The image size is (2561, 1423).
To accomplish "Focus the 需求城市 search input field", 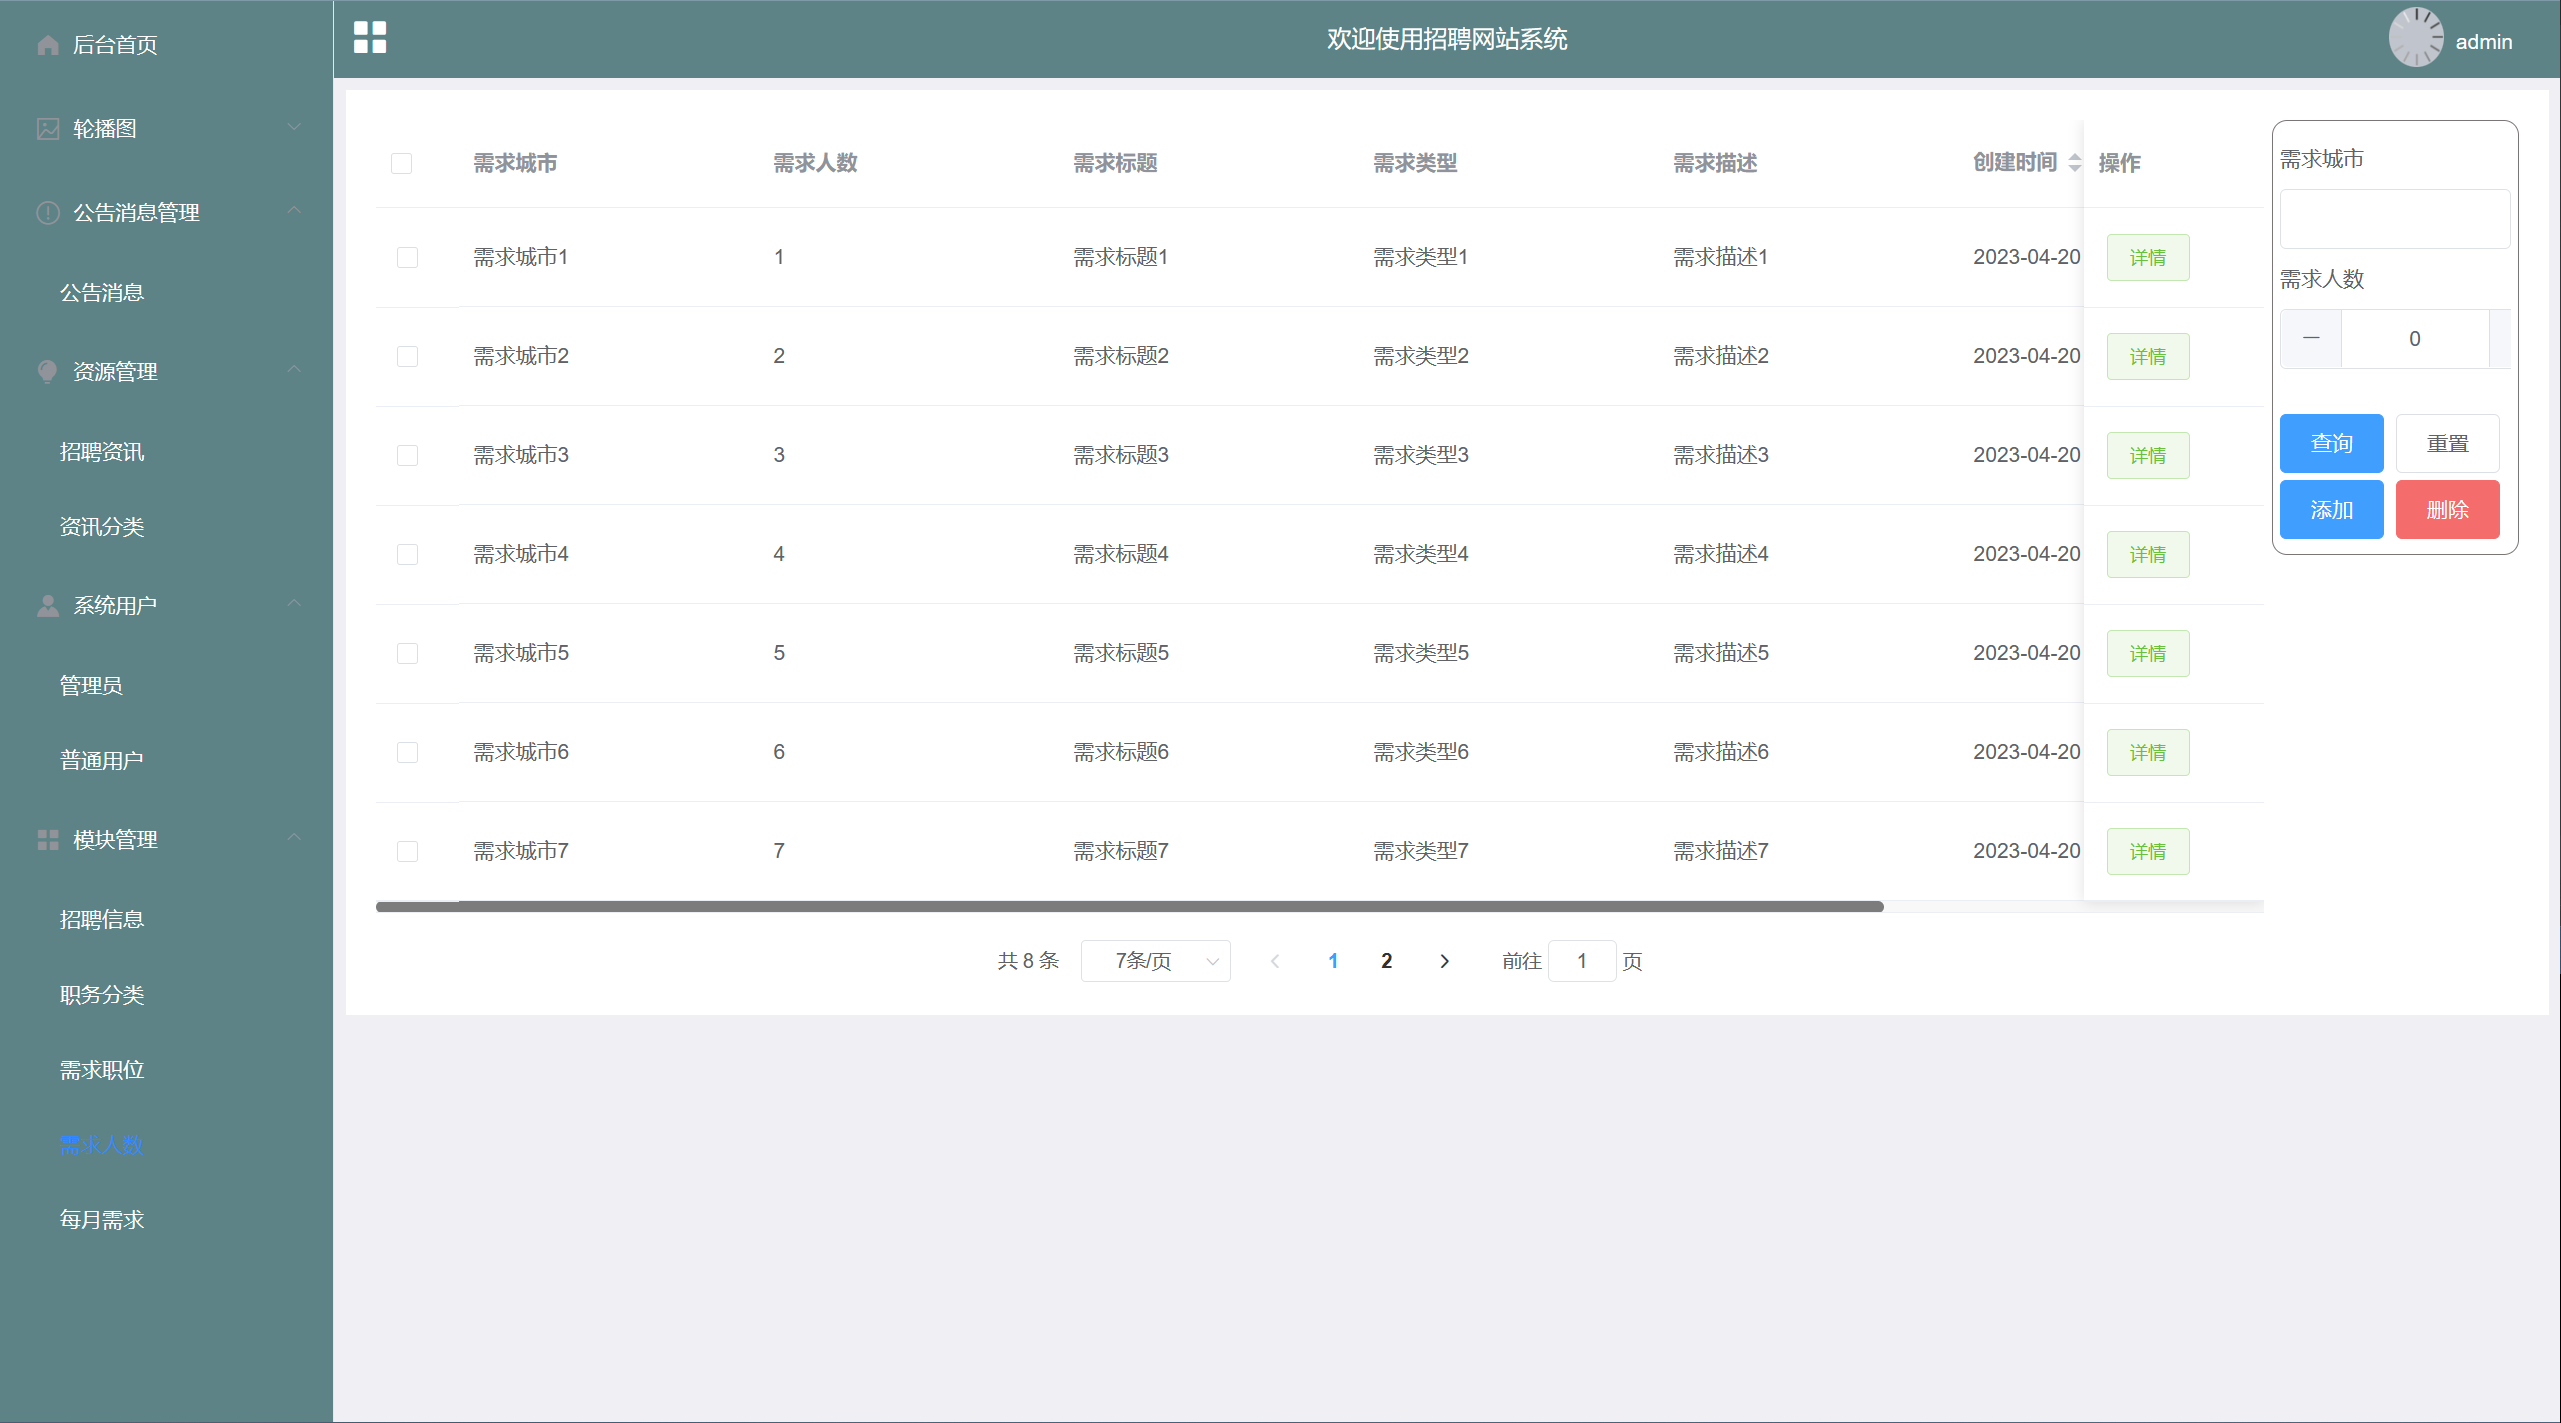I will point(2394,219).
